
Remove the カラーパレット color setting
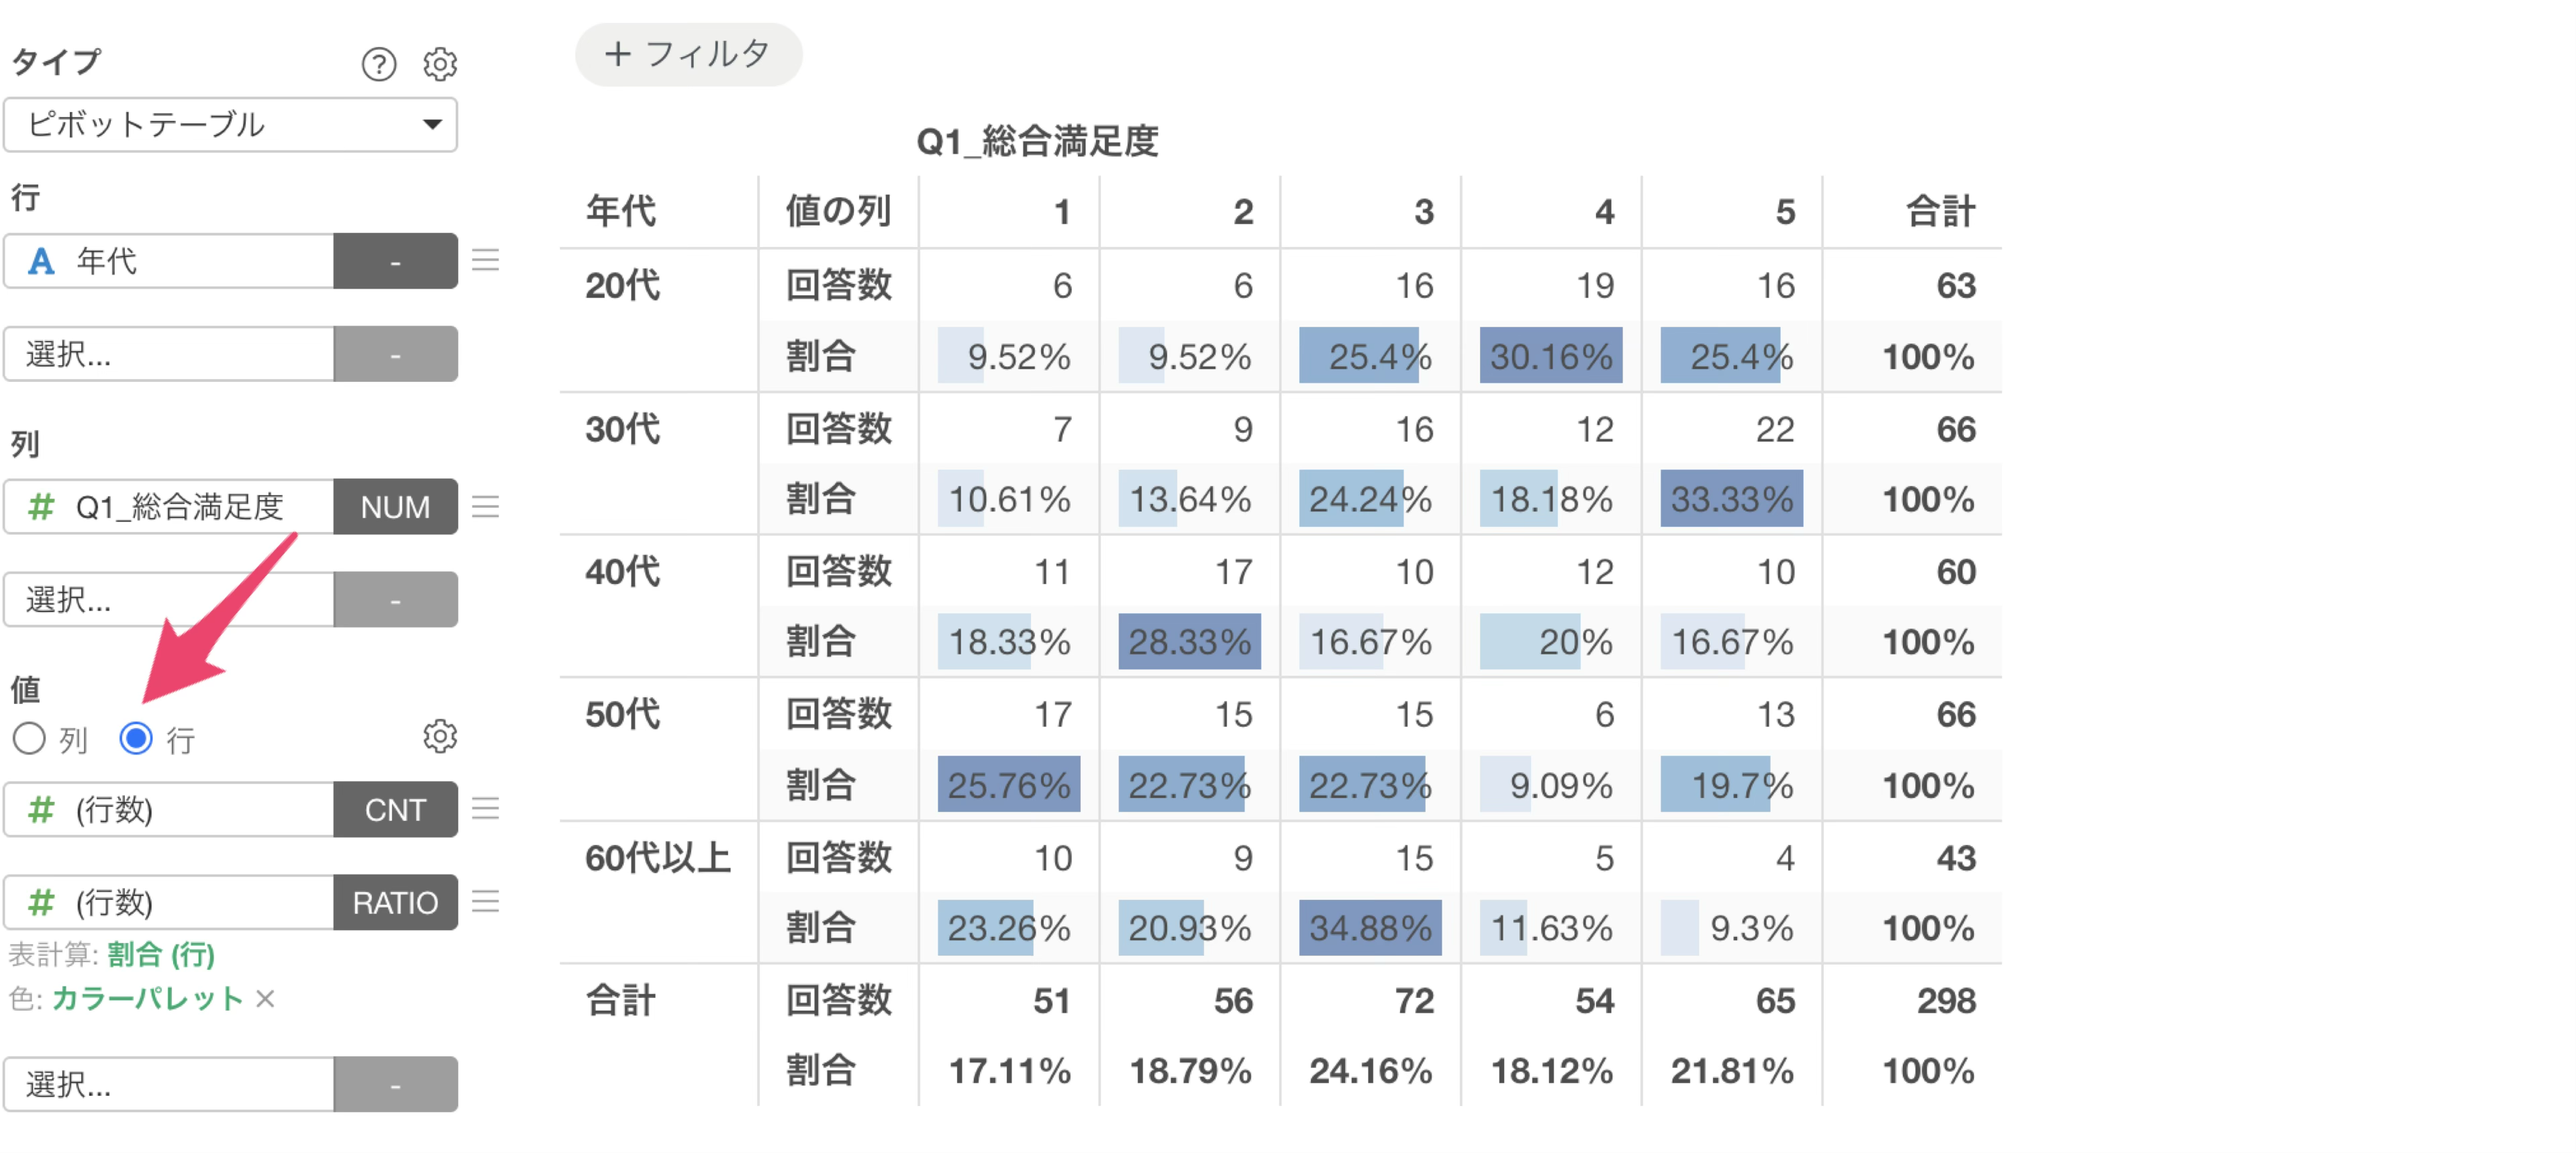[x=265, y=999]
